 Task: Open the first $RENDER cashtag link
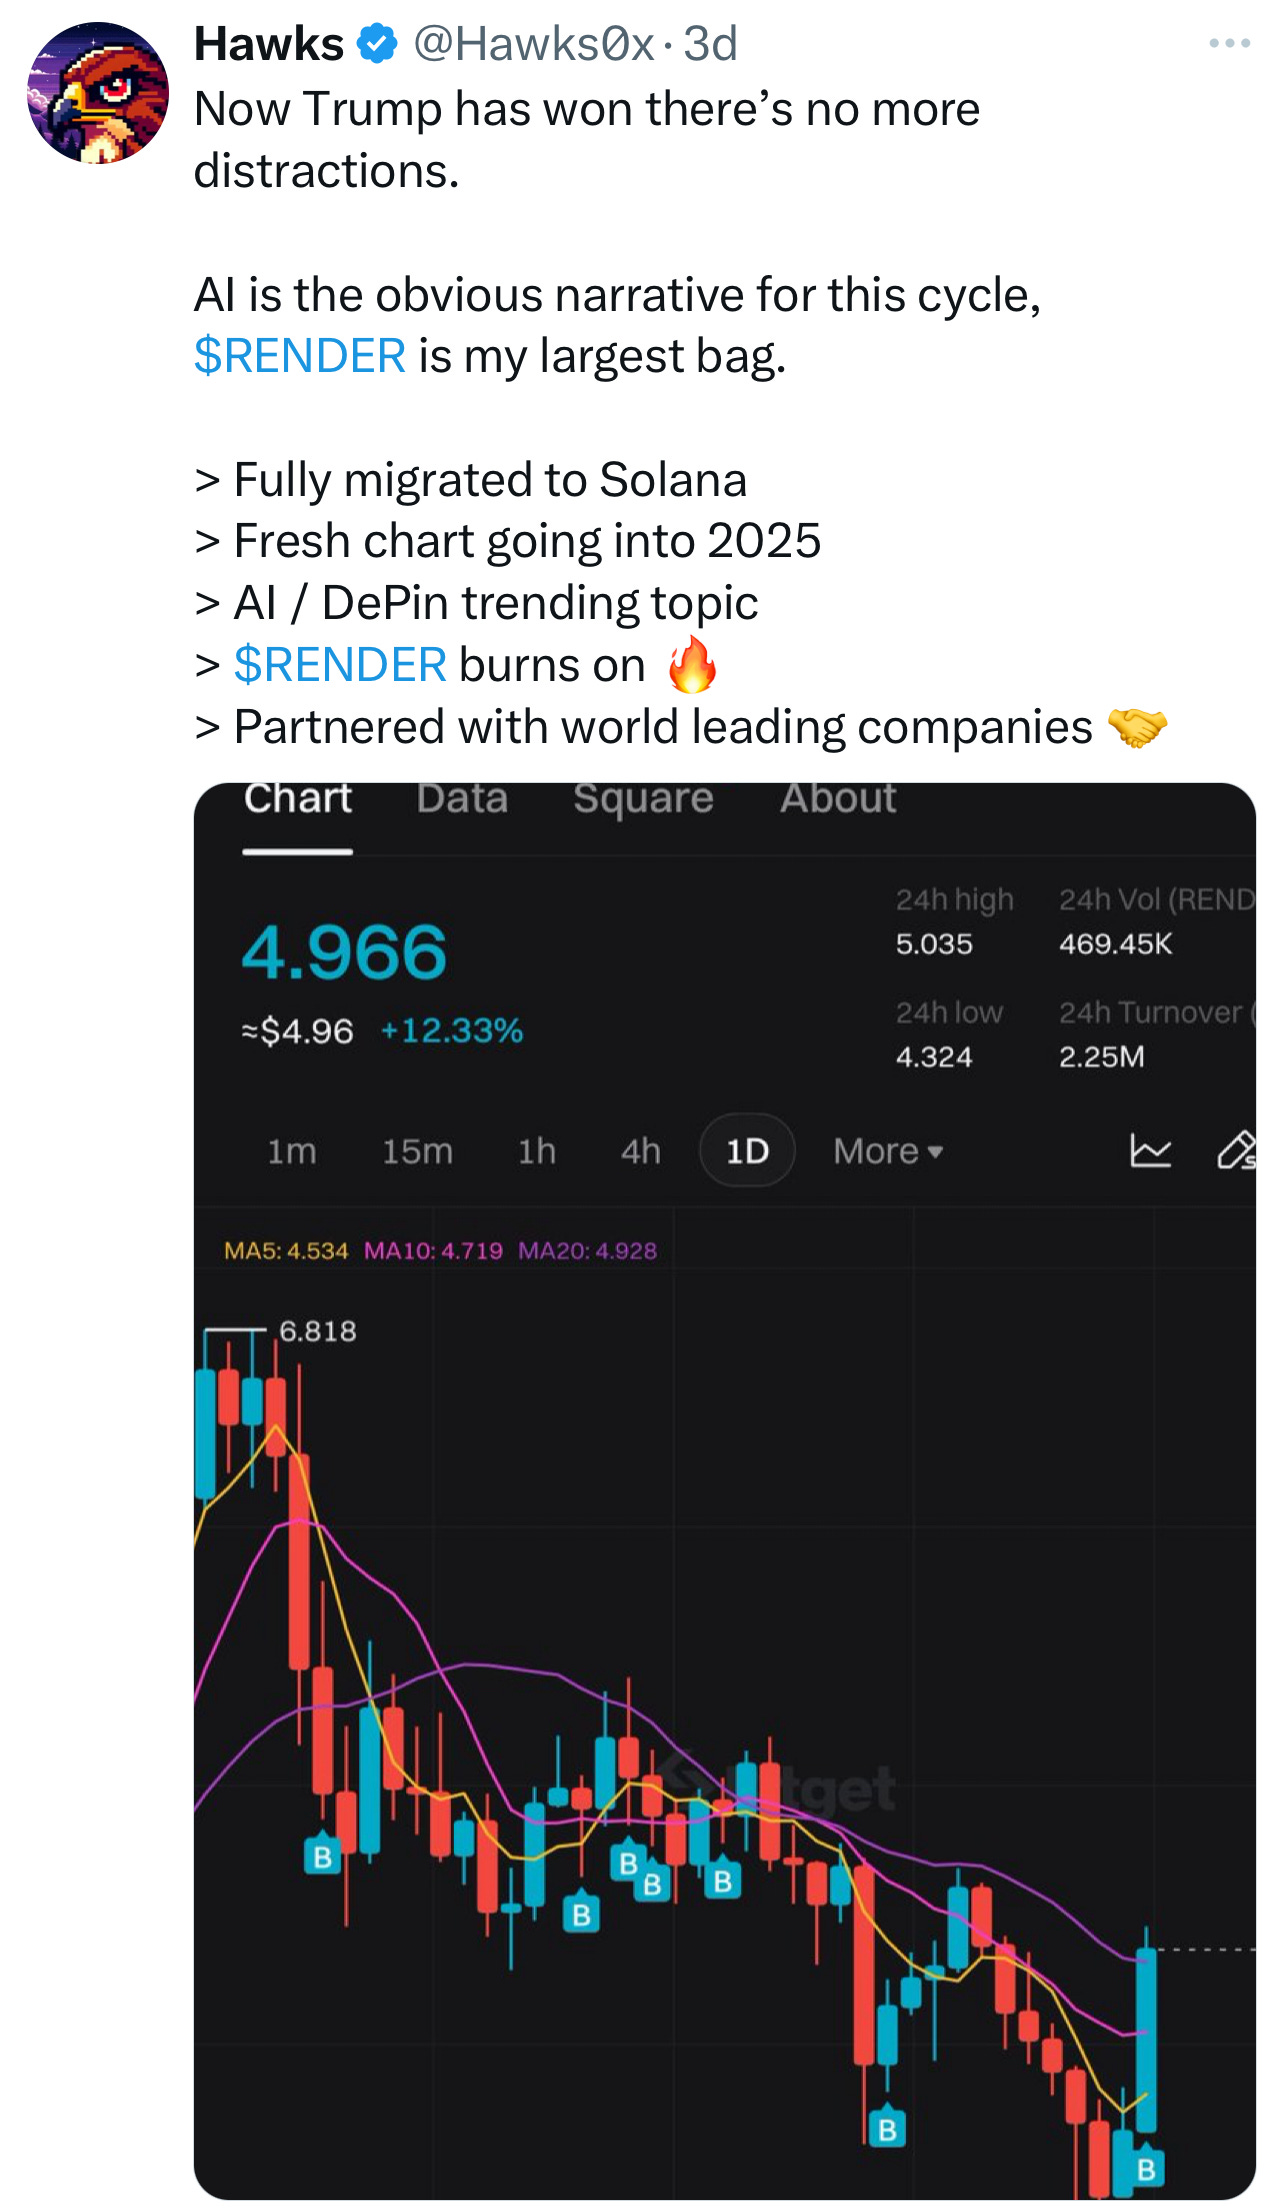tap(300, 356)
